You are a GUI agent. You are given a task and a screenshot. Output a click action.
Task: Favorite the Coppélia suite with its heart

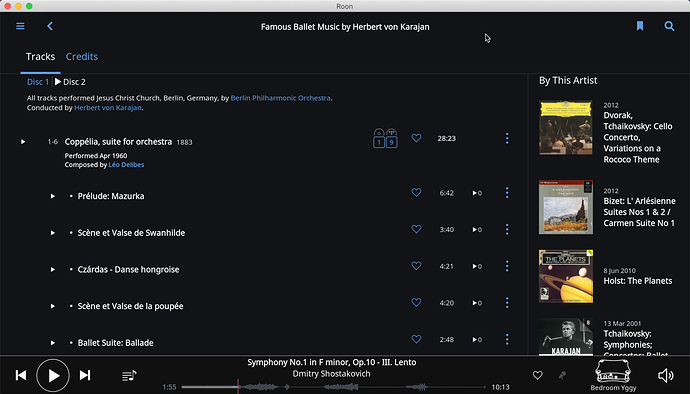[416, 138]
